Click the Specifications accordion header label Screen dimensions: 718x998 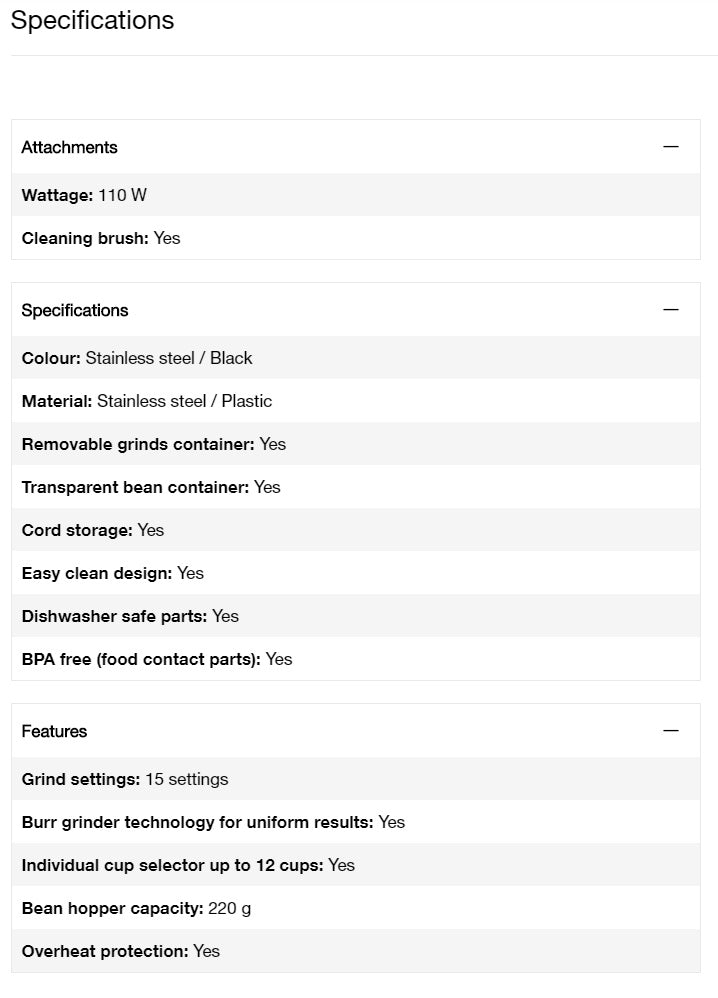[75, 310]
